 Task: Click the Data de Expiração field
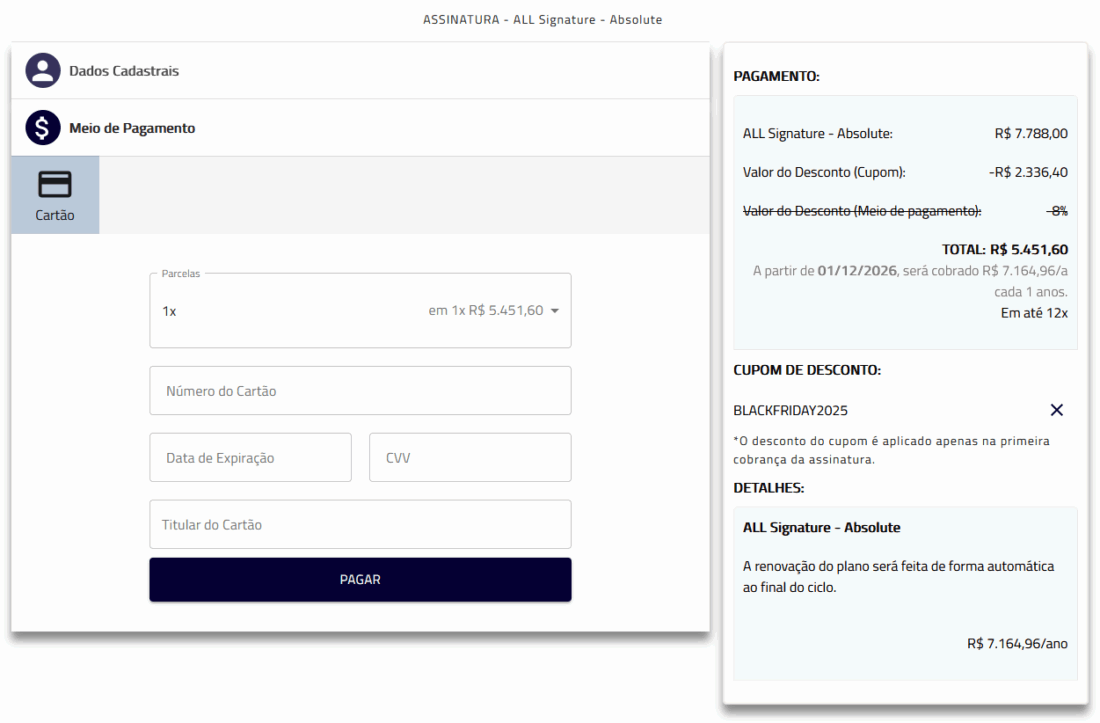250,458
